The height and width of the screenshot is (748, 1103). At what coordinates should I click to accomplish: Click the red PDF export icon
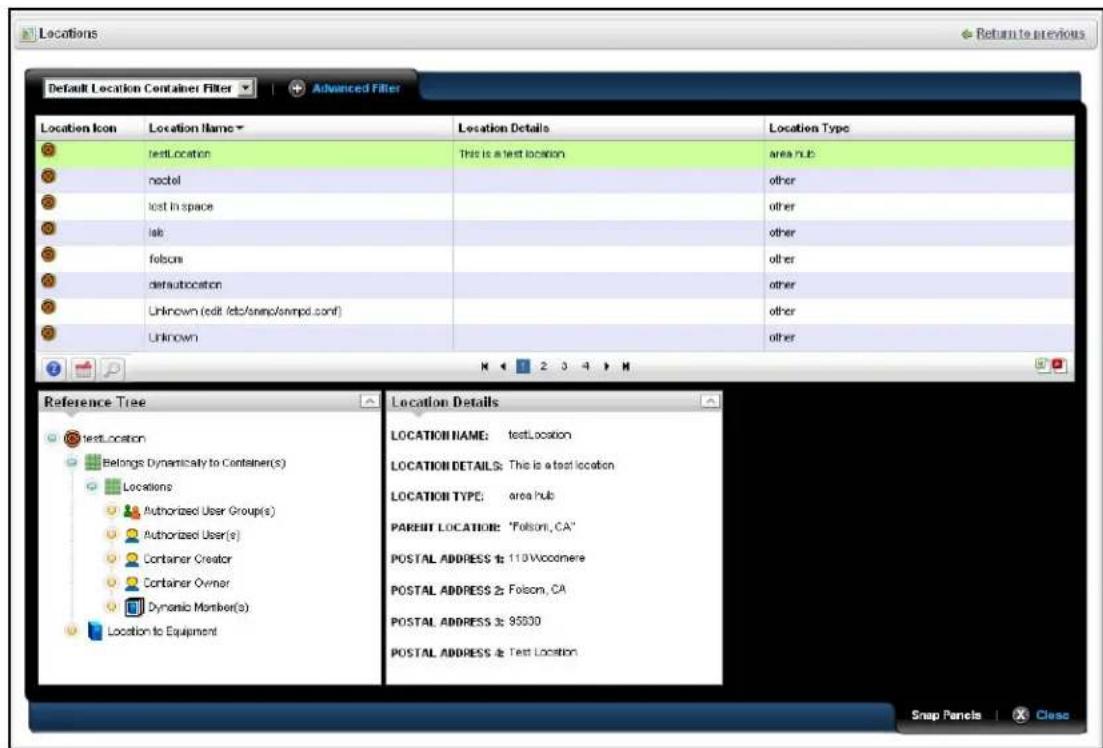click(x=1058, y=365)
